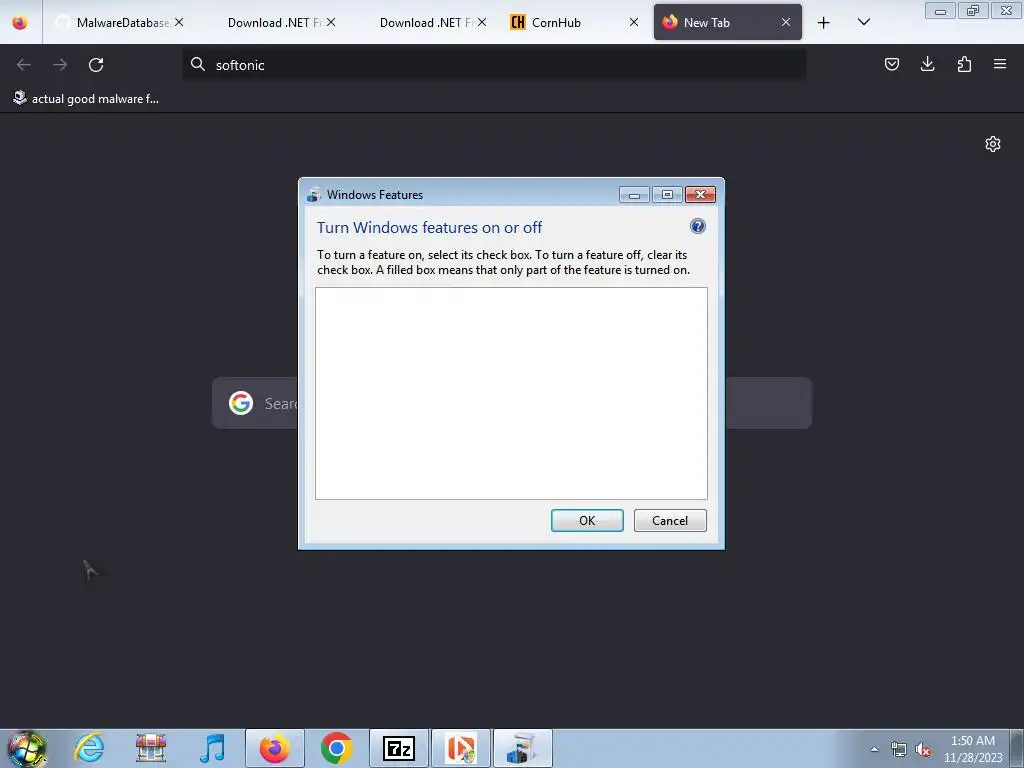Open the Firefox hamburger menu
Viewport: 1024px width, 768px height.
point(1000,64)
